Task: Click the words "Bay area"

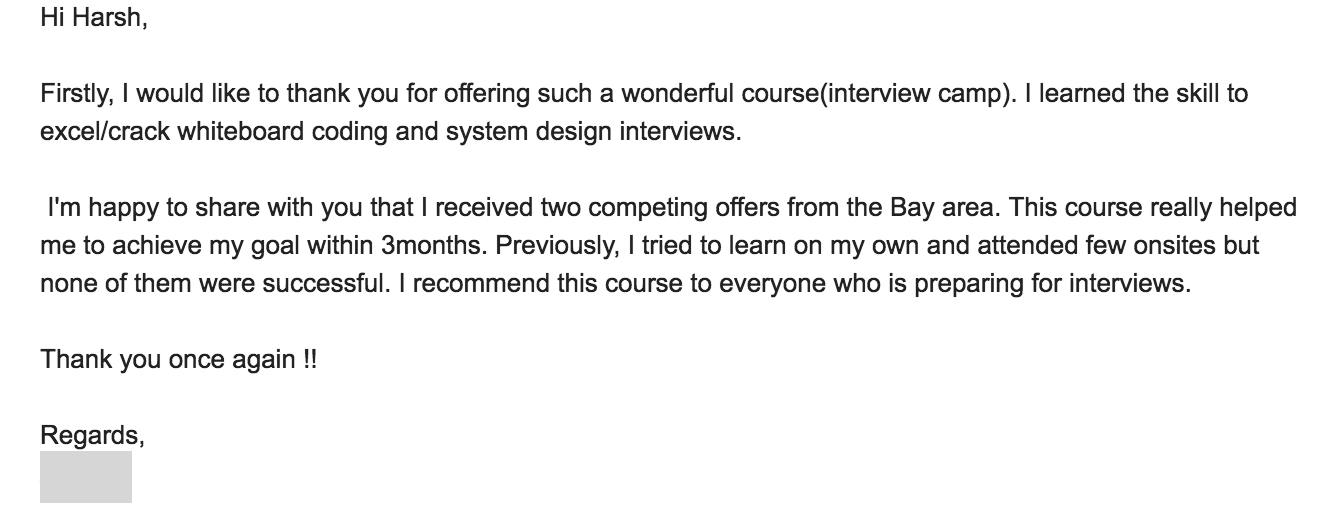Action: pos(943,208)
